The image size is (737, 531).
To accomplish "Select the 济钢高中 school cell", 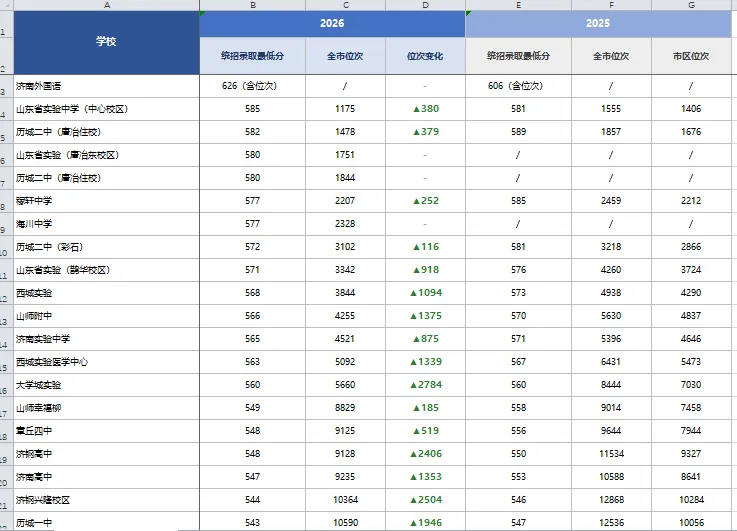I will point(107,454).
